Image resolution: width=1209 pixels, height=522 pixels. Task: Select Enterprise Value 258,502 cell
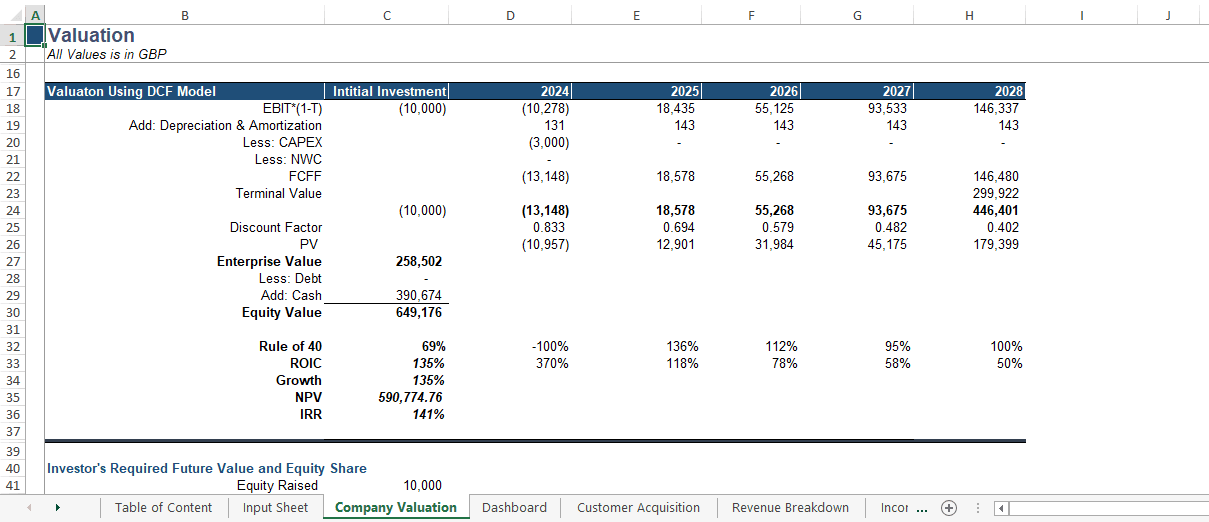[x=418, y=261]
